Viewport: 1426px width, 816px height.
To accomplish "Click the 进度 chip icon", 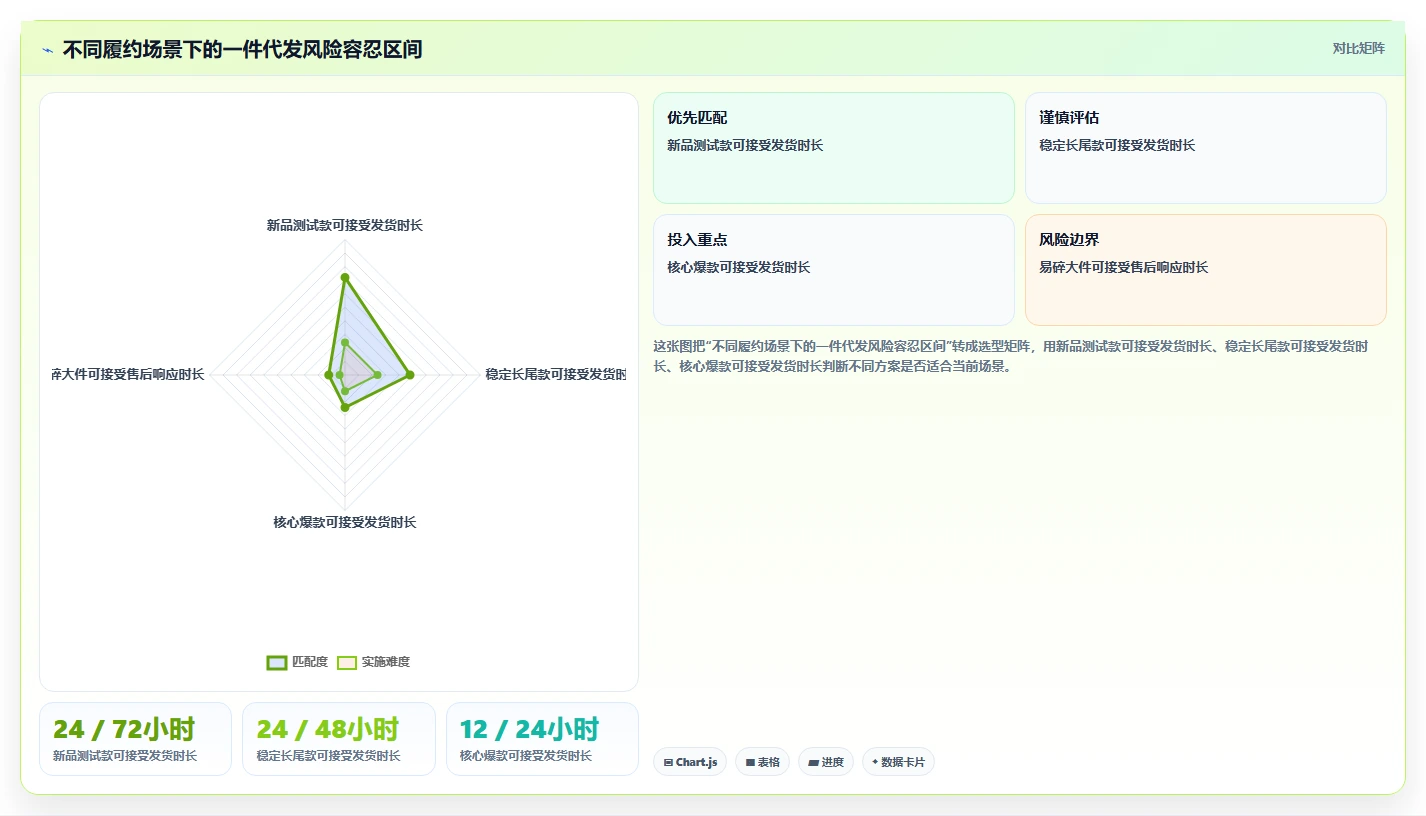I will point(813,762).
